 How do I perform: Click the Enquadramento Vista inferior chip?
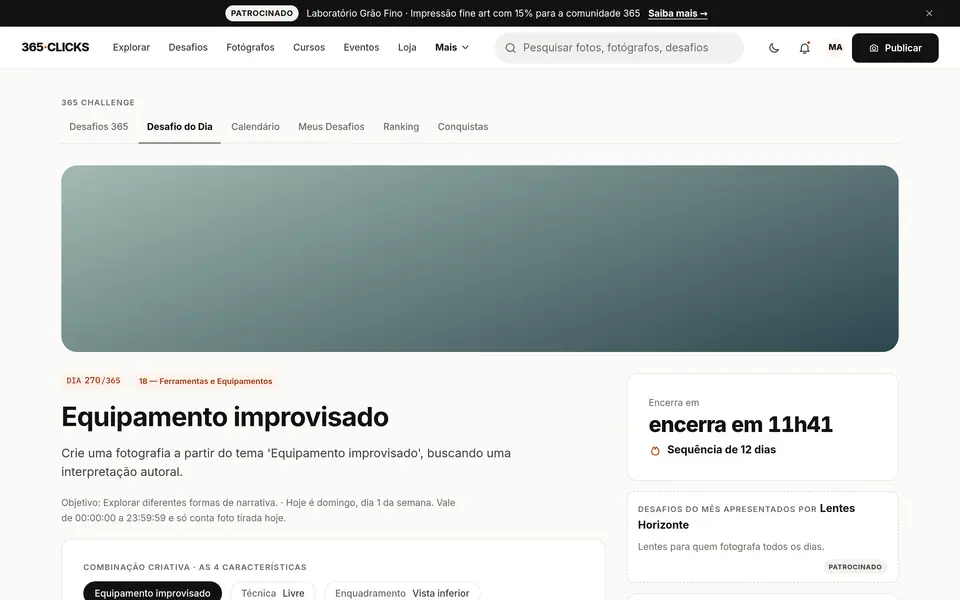click(402, 592)
